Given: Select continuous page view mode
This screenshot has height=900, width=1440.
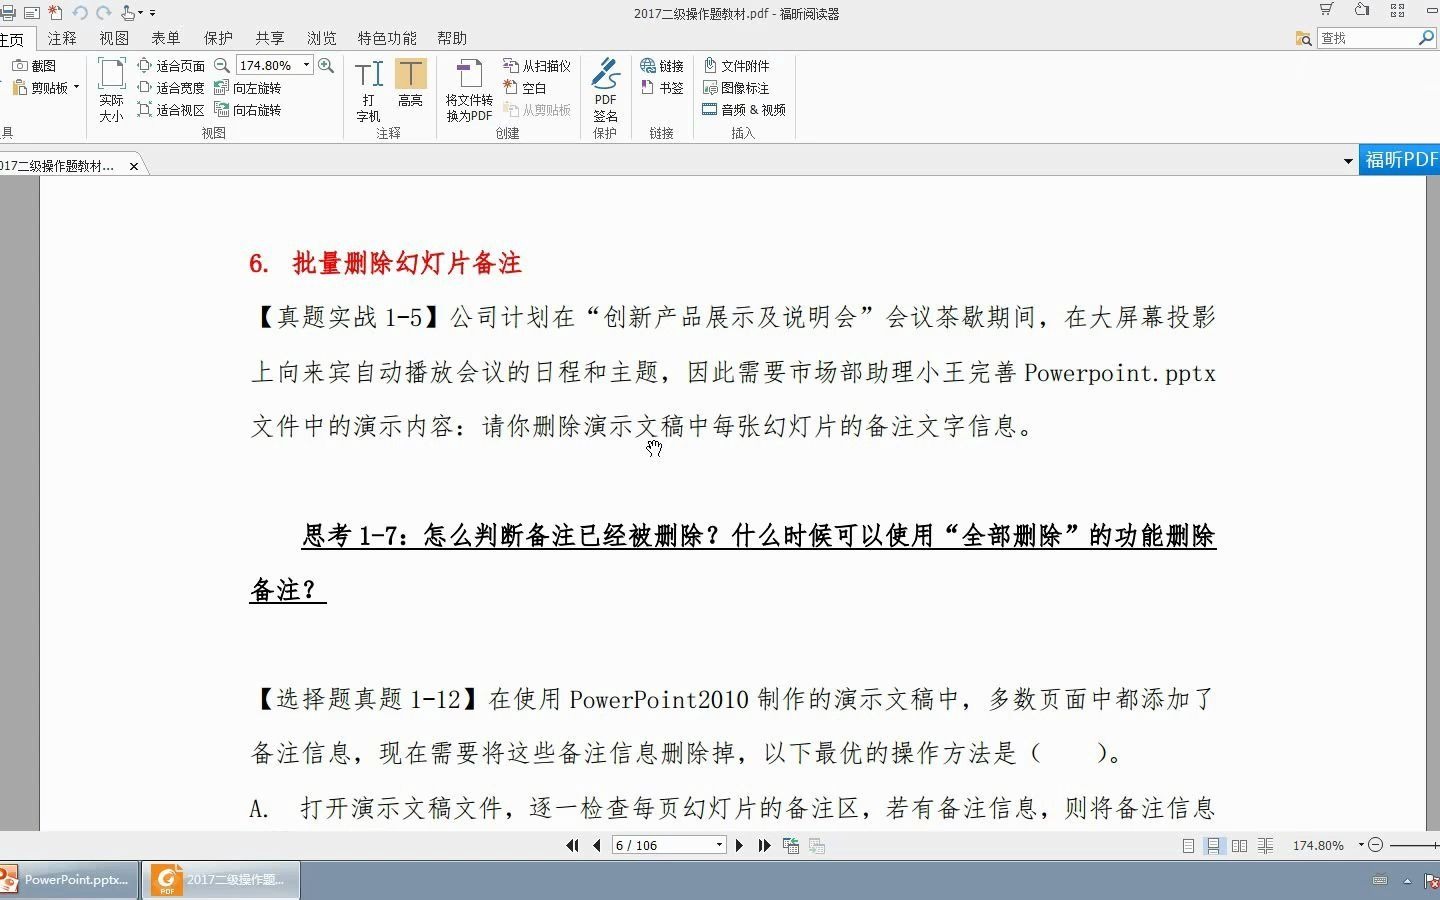Looking at the screenshot, I should [1213, 846].
